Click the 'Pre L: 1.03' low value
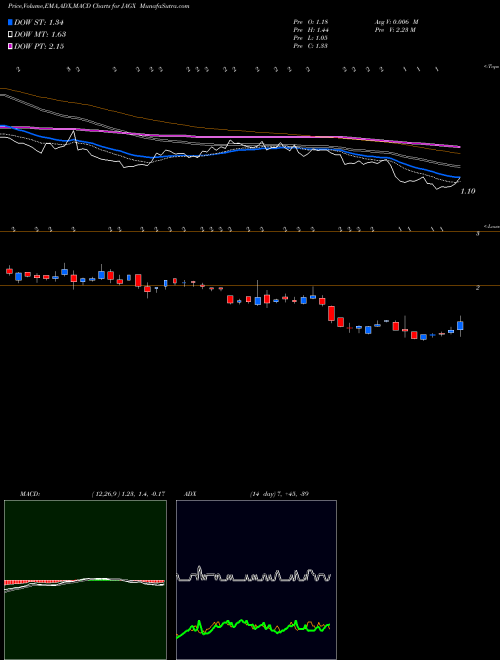Screen dimensions: 500x660 tap(311, 38)
